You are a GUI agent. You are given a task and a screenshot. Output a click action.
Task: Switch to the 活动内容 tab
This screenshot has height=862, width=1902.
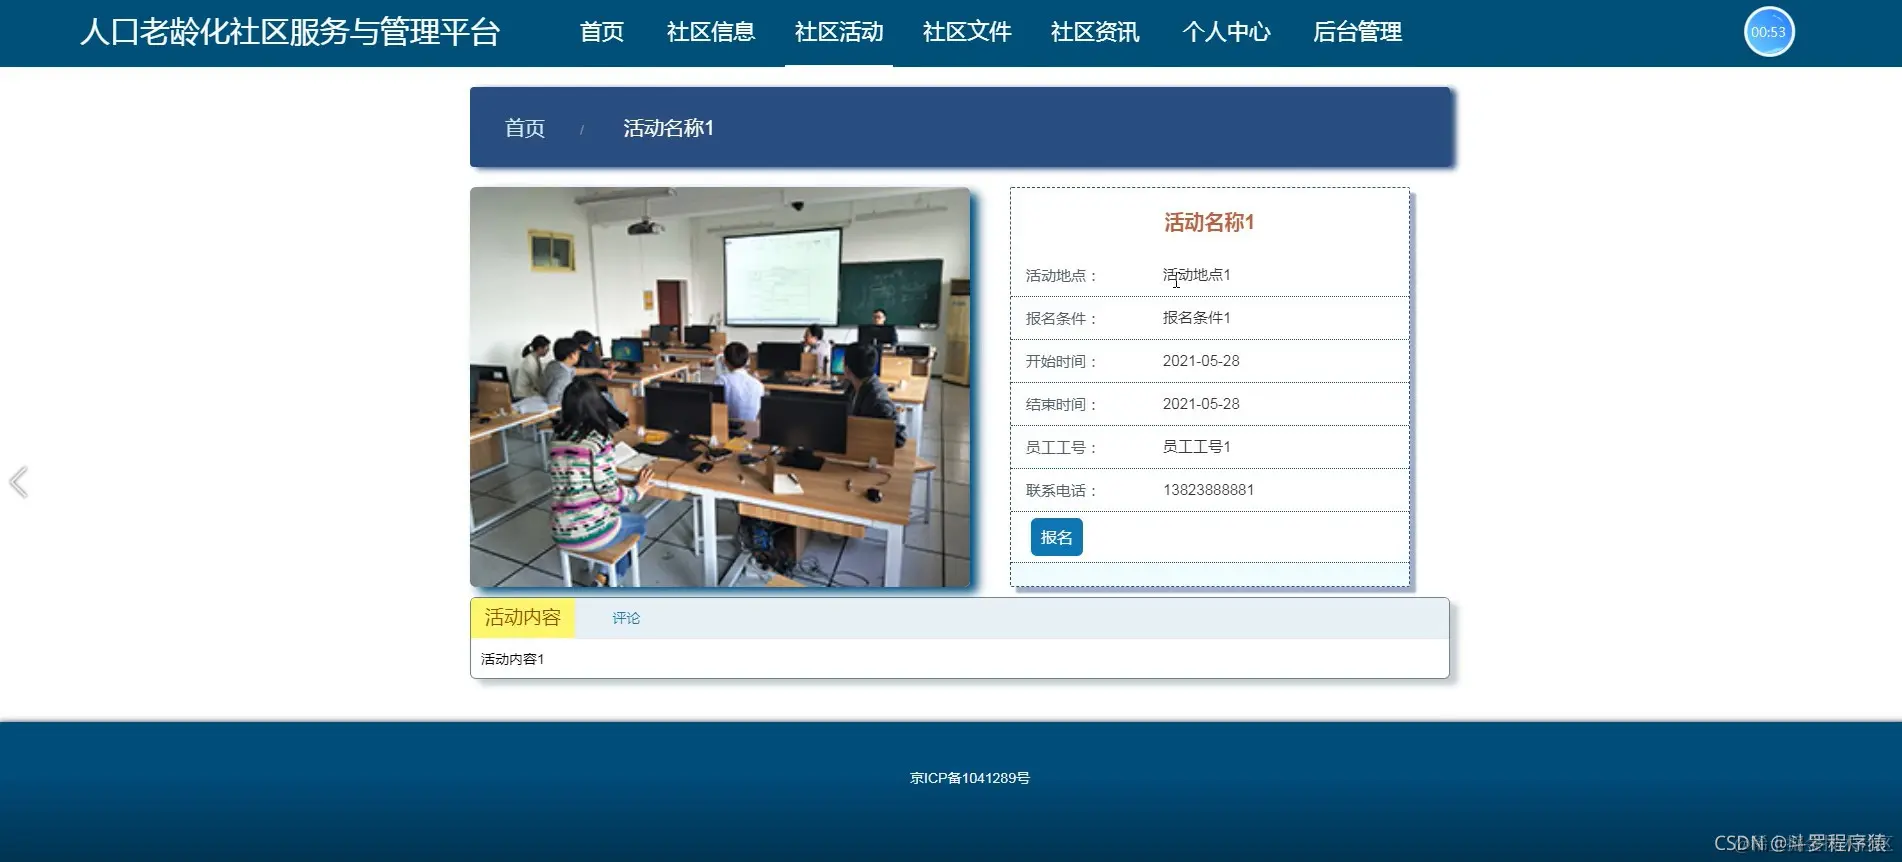(522, 618)
